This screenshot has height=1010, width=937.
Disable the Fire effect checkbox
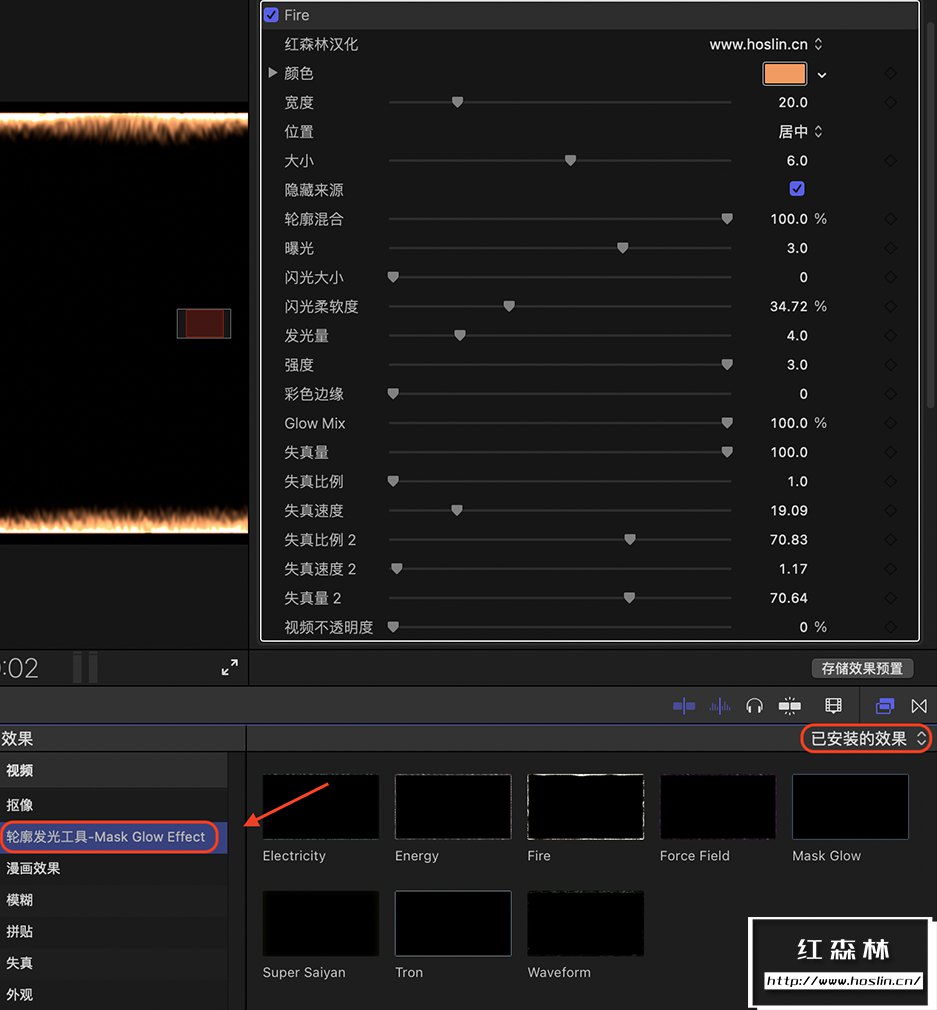point(271,15)
